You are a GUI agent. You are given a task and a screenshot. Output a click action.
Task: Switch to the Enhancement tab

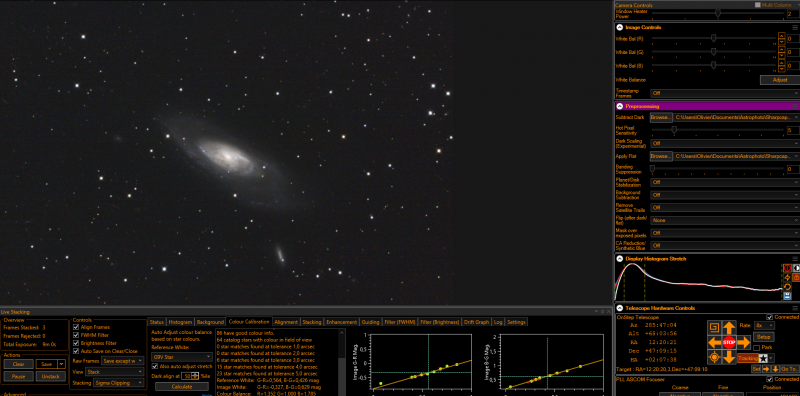(x=341, y=322)
